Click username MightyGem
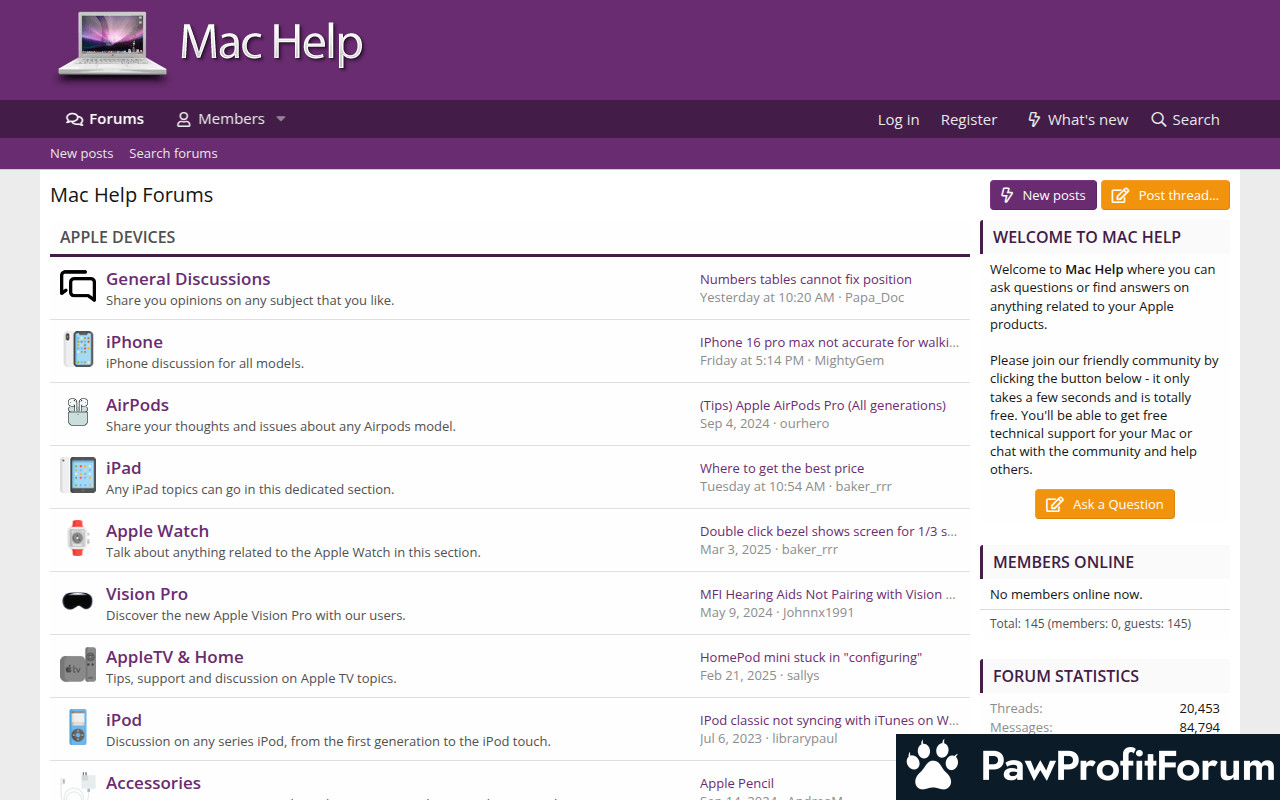The height and width of the screenshot is (800, 1280). (x=849, y=360)
